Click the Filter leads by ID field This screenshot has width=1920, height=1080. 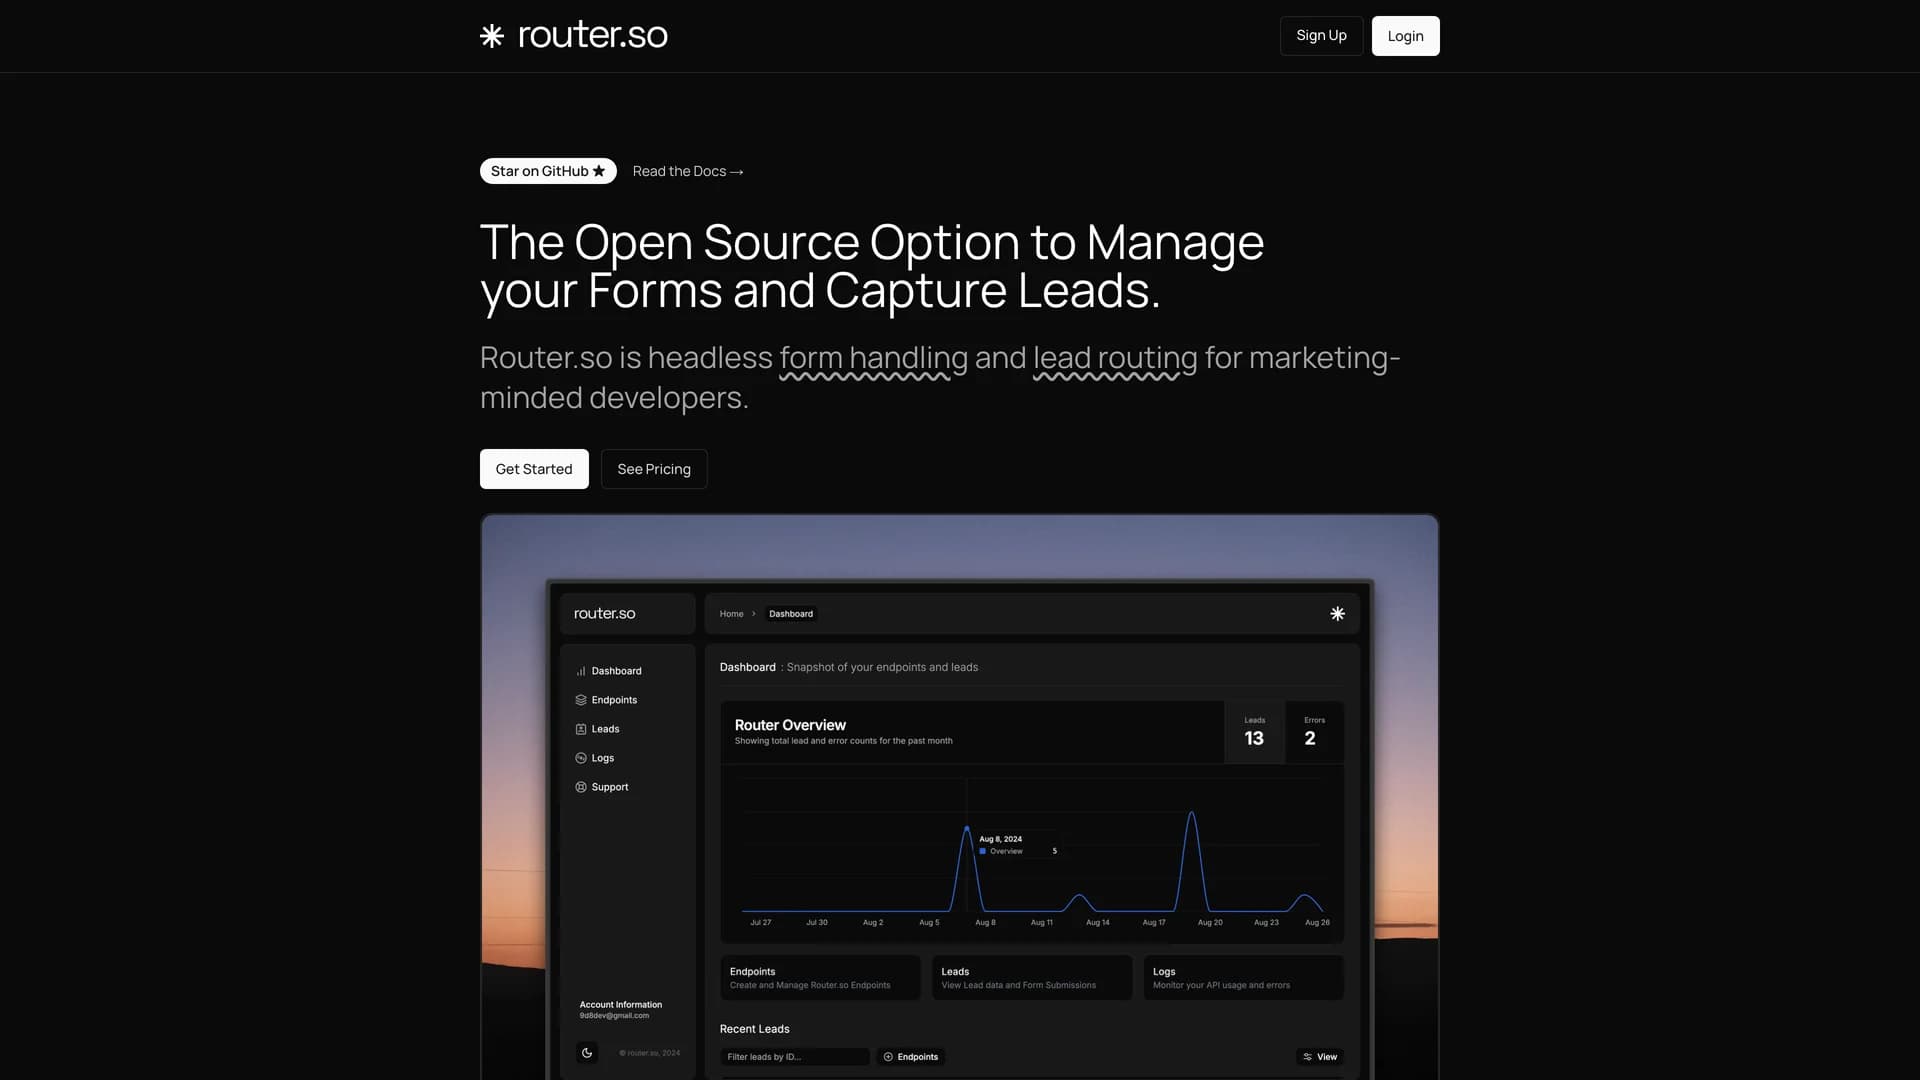pos(794,1057)
